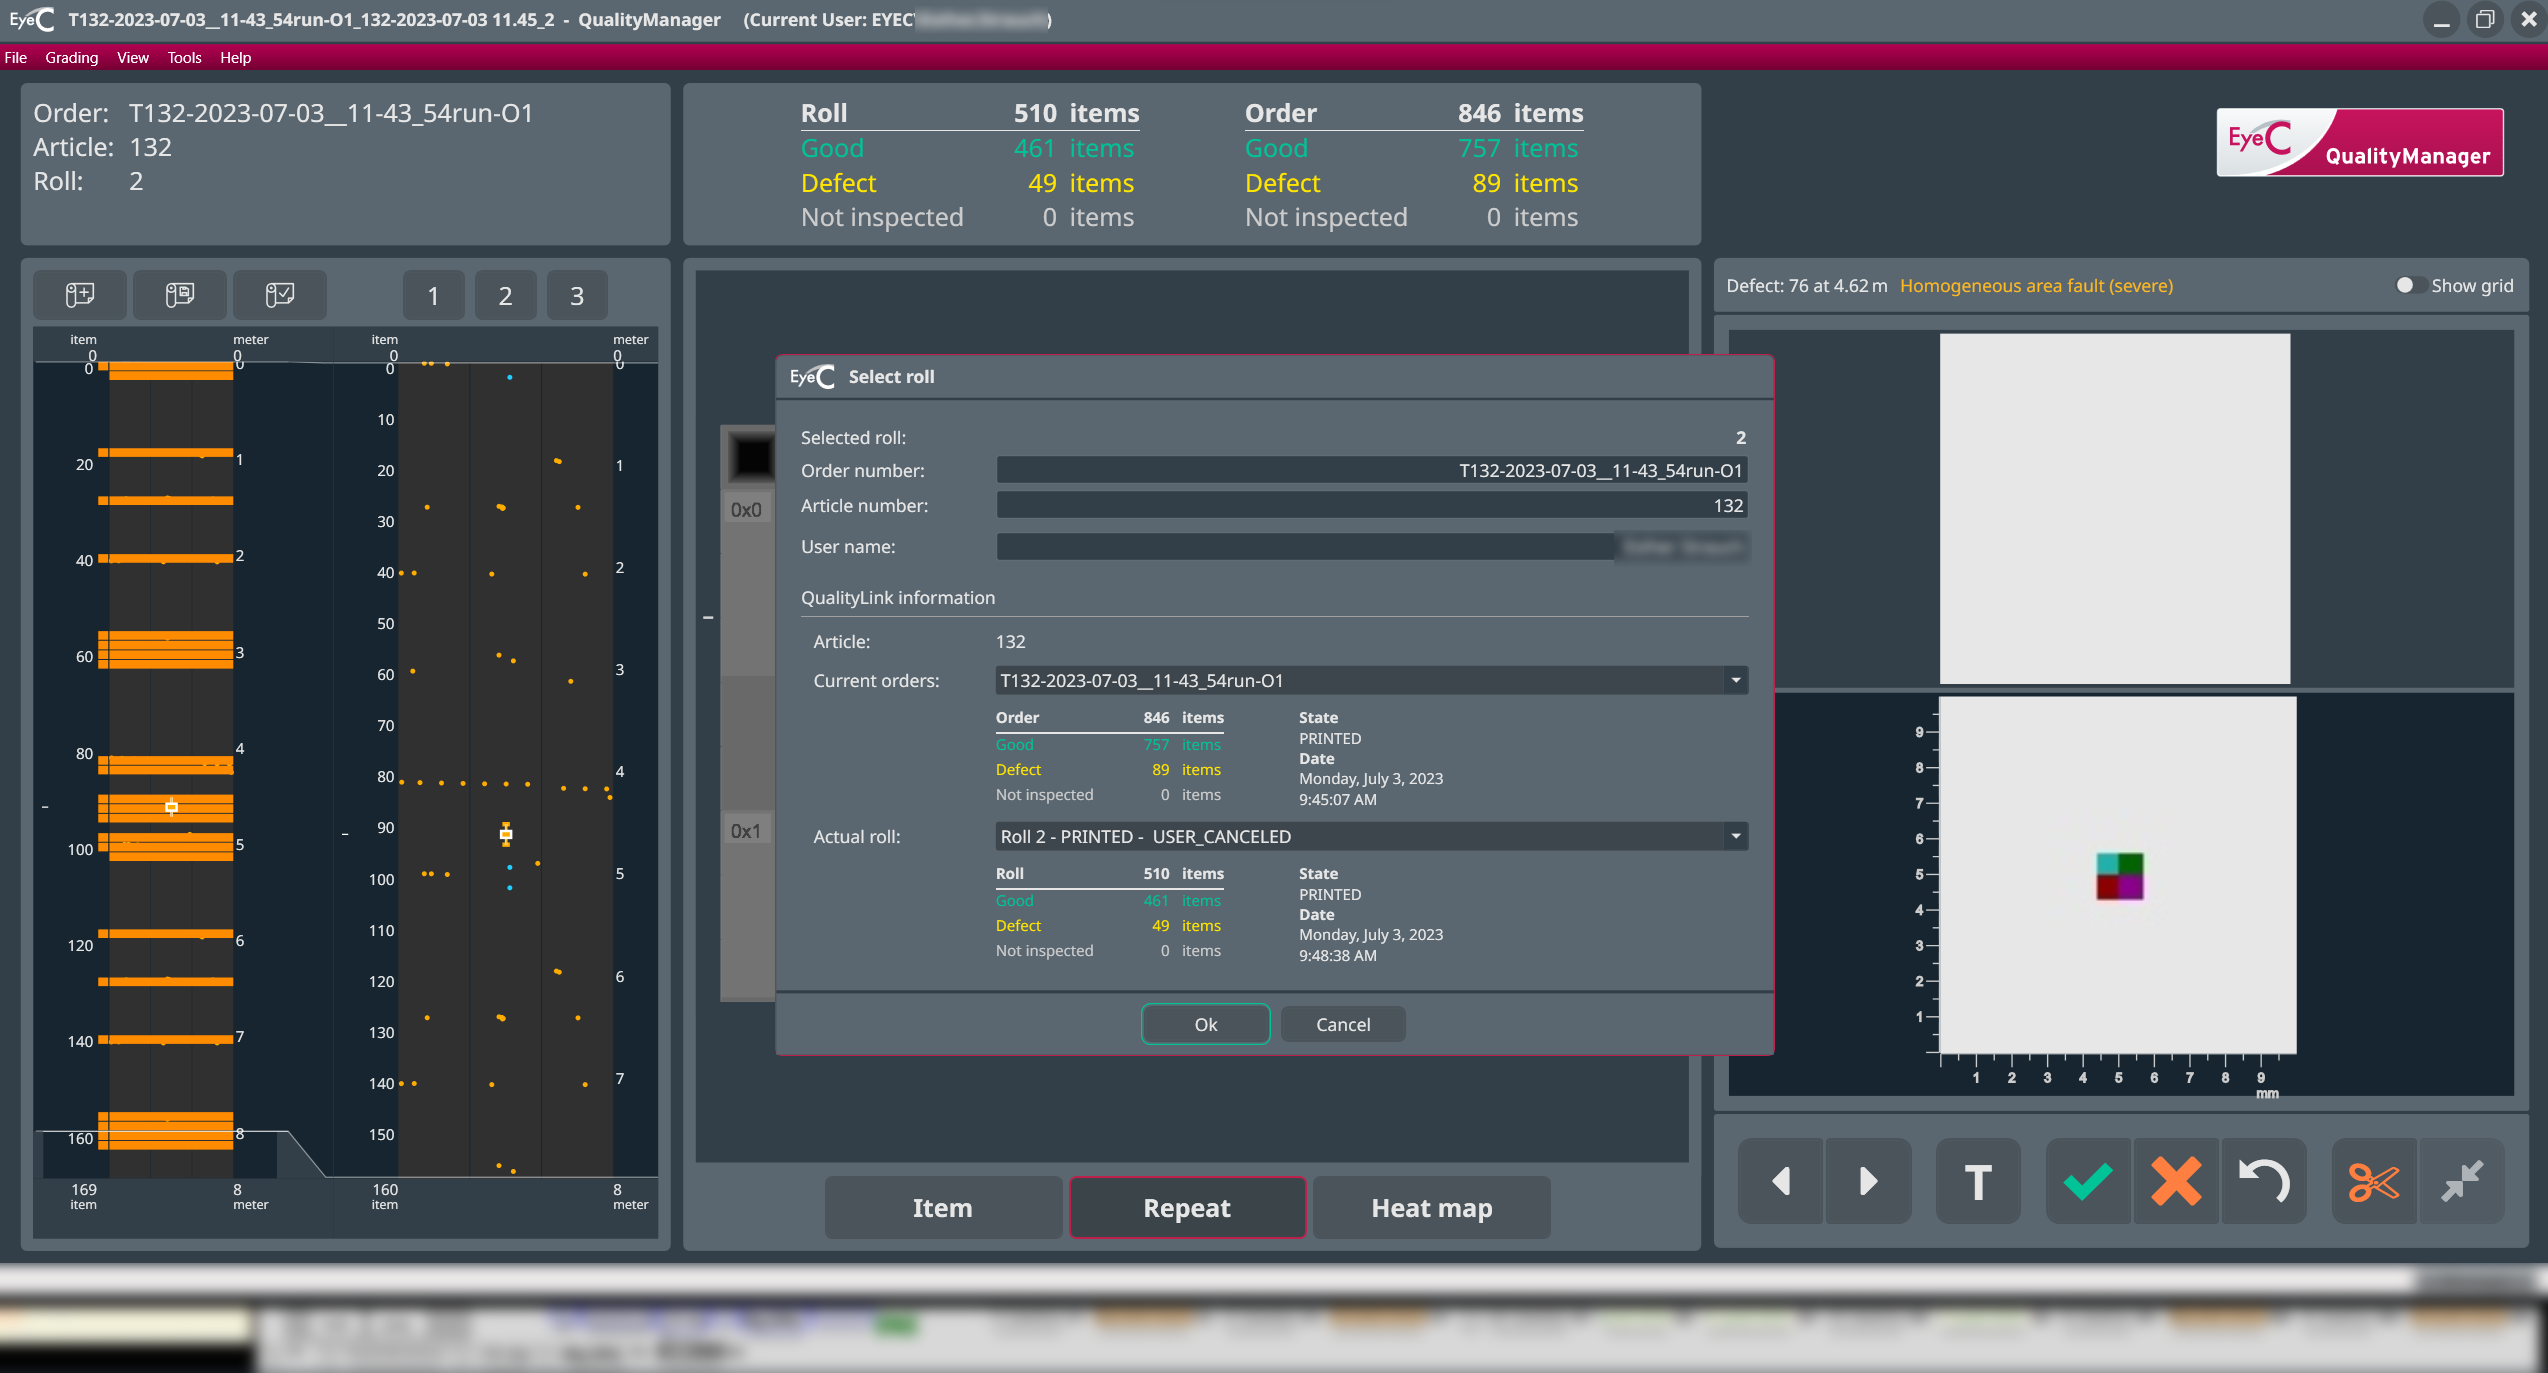Select lane button 2

[506, 295]
